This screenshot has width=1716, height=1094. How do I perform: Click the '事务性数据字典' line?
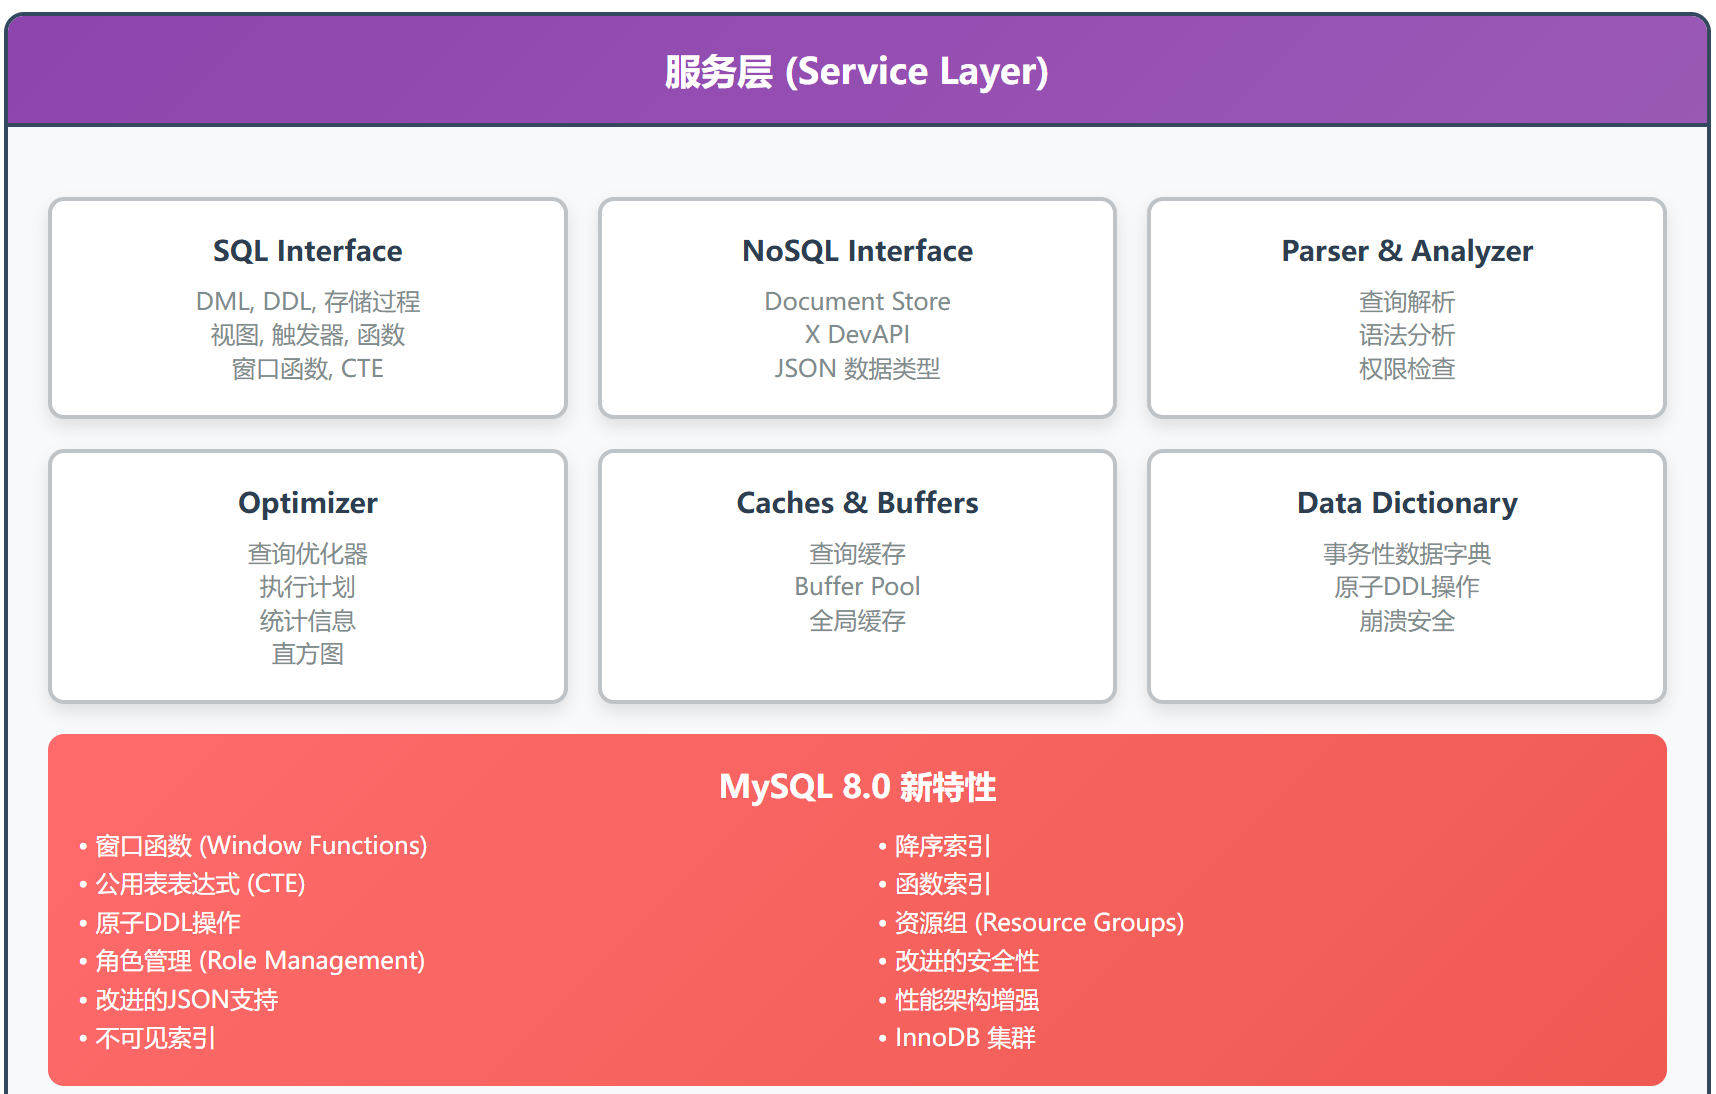(x=1407, y=554)
